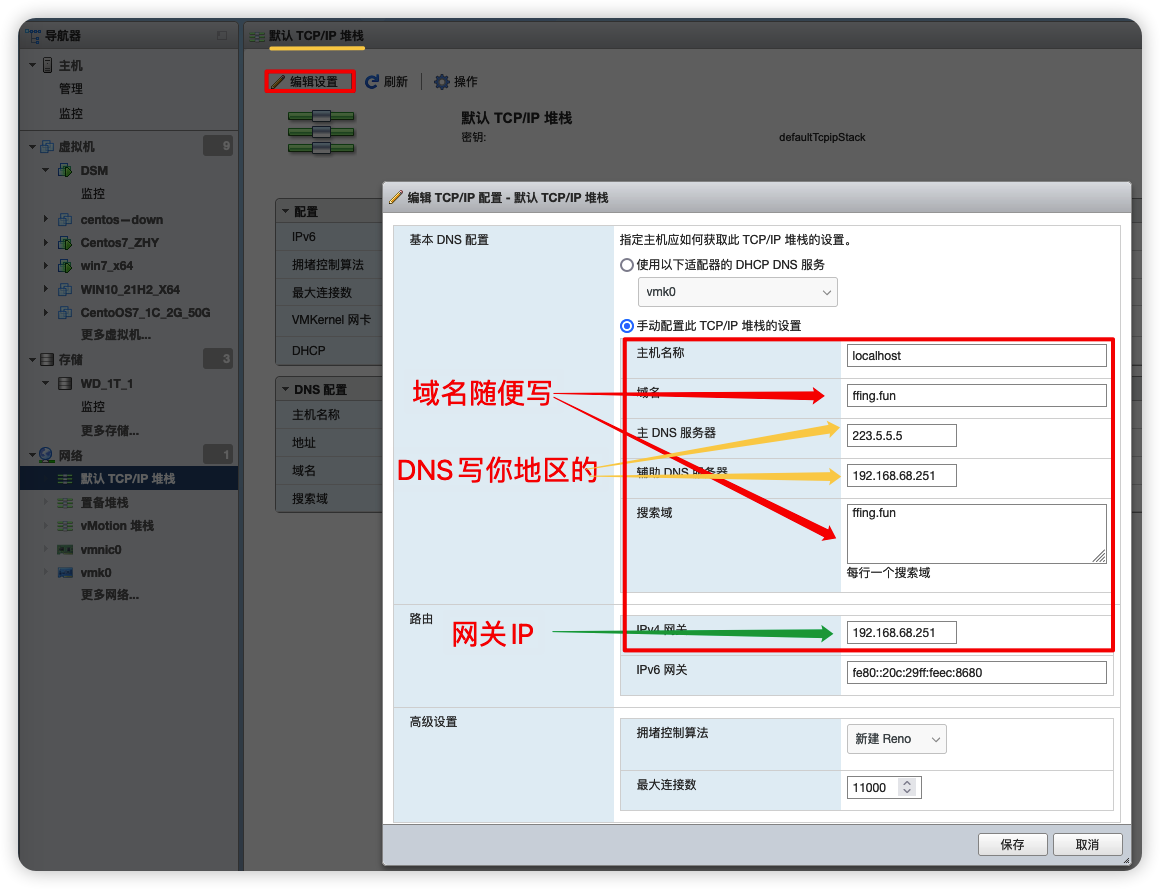Click the Save button
The height and width of the screenshot is (889, 1160).
pos(1012,845)
